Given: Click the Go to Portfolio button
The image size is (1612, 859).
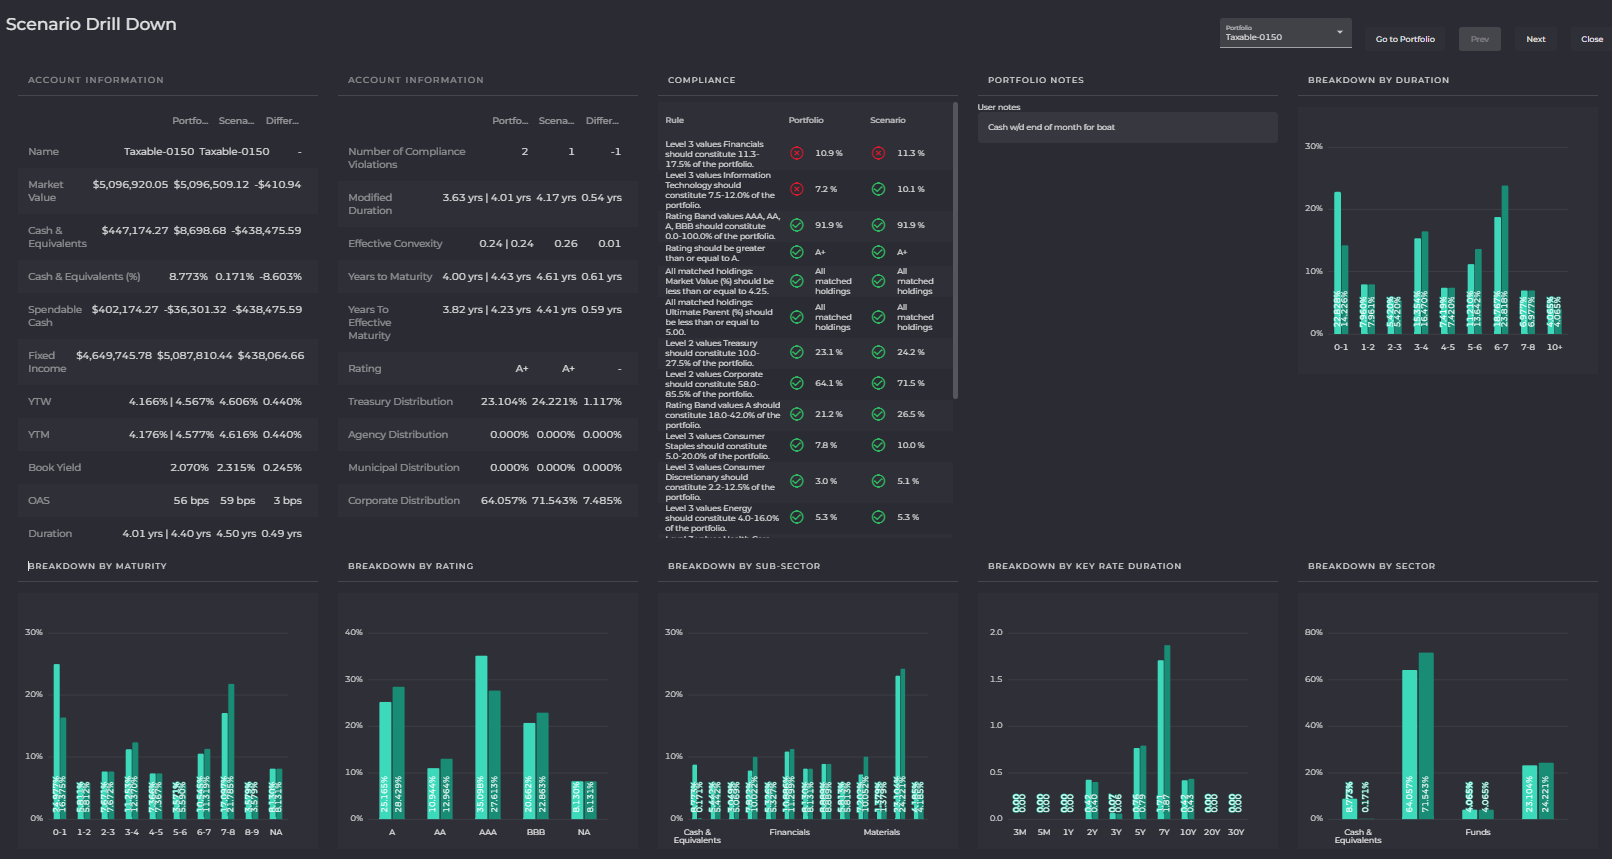Looking at the screenshot, I should [x=1405, y=39].
